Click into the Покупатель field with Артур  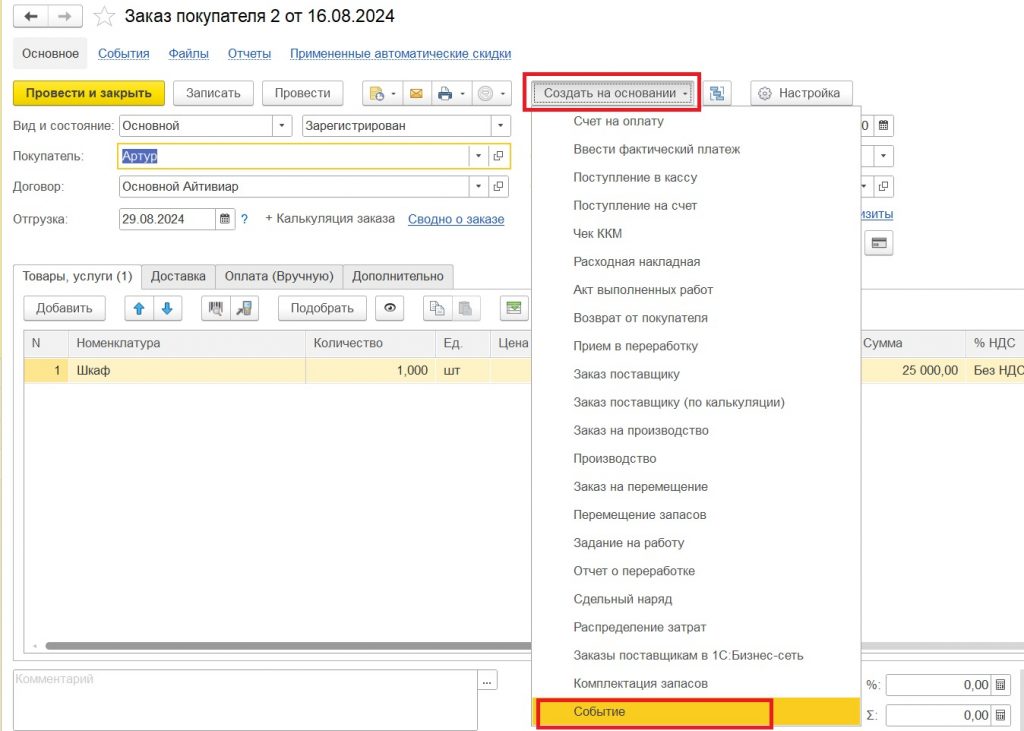(x=294, y=156)
